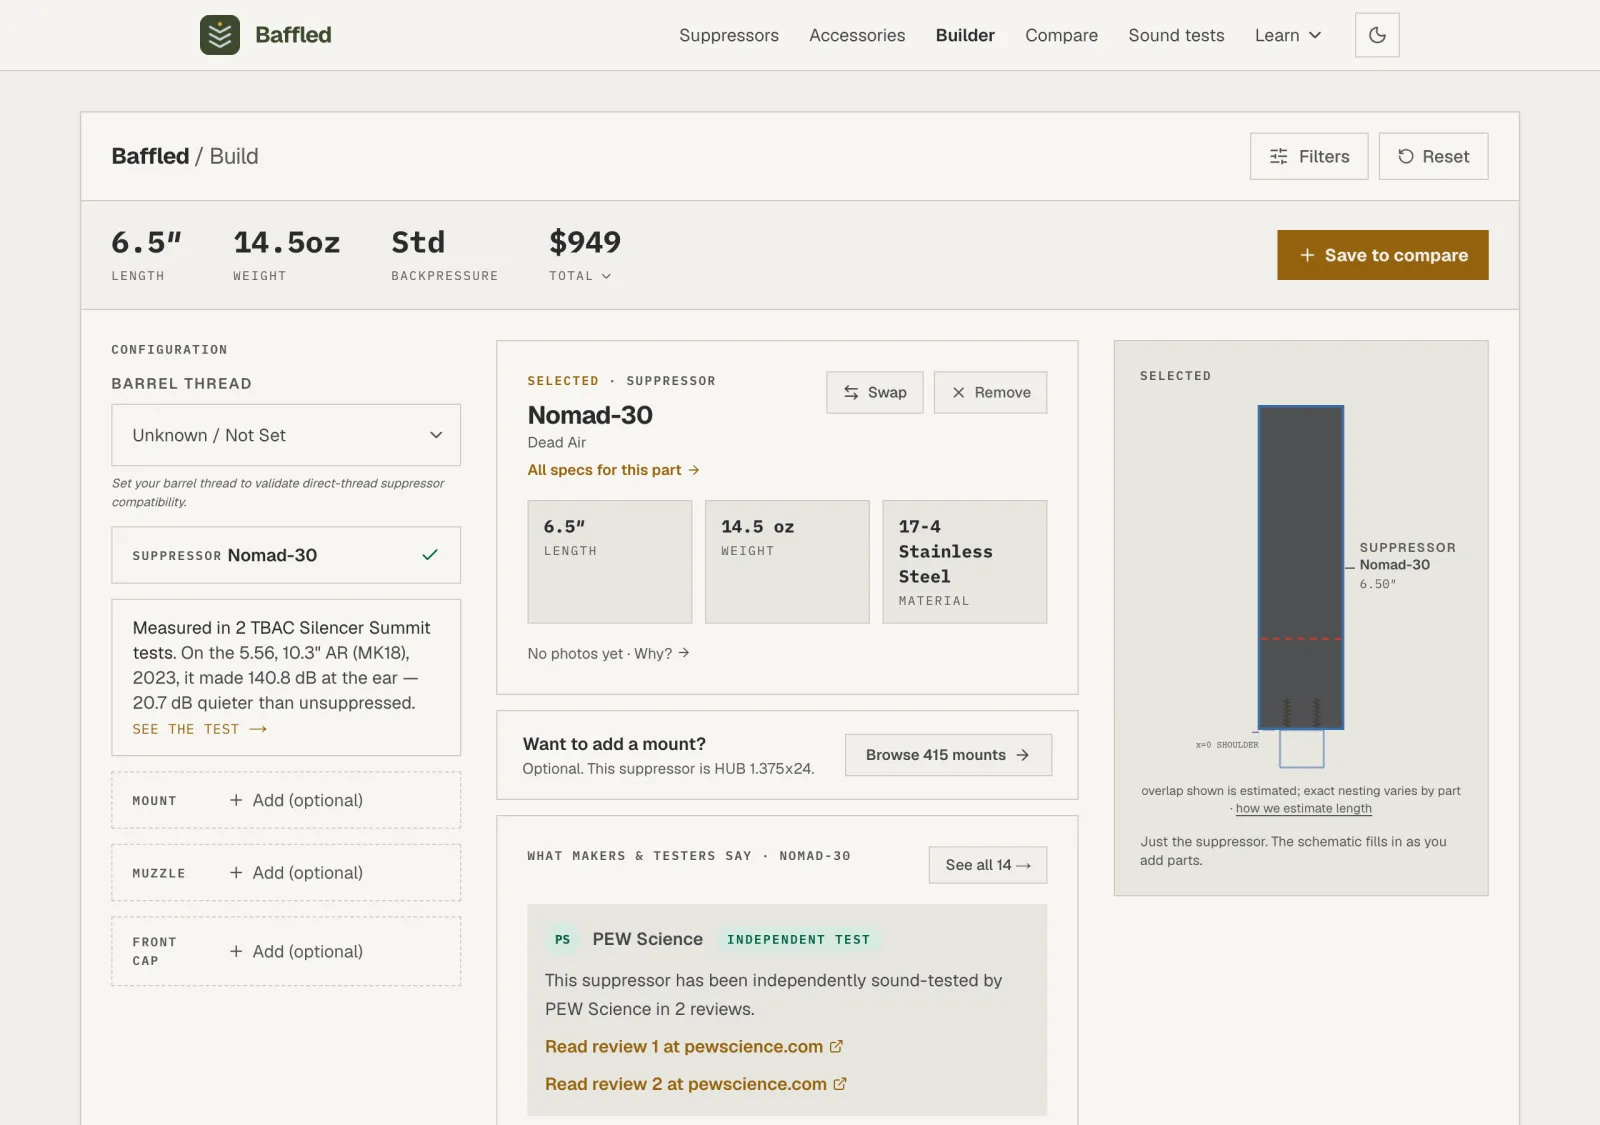
Task: Click the Std BACKPRESSURE stat
Action: coord(444,254)
